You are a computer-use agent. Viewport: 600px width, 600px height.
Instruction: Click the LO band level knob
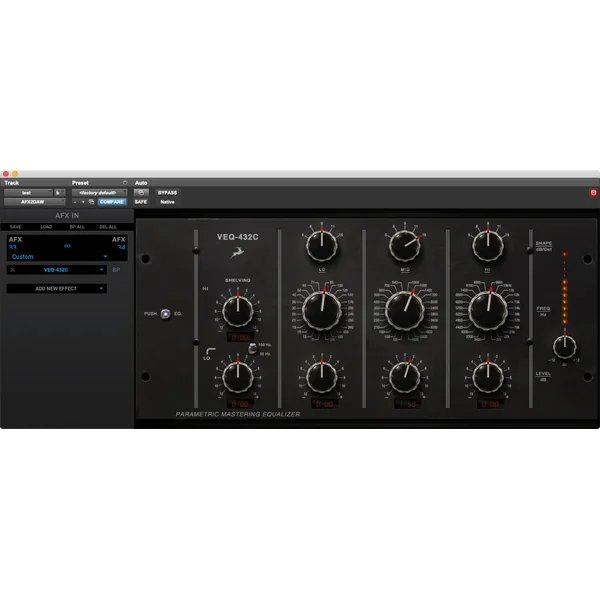[322, 377]
